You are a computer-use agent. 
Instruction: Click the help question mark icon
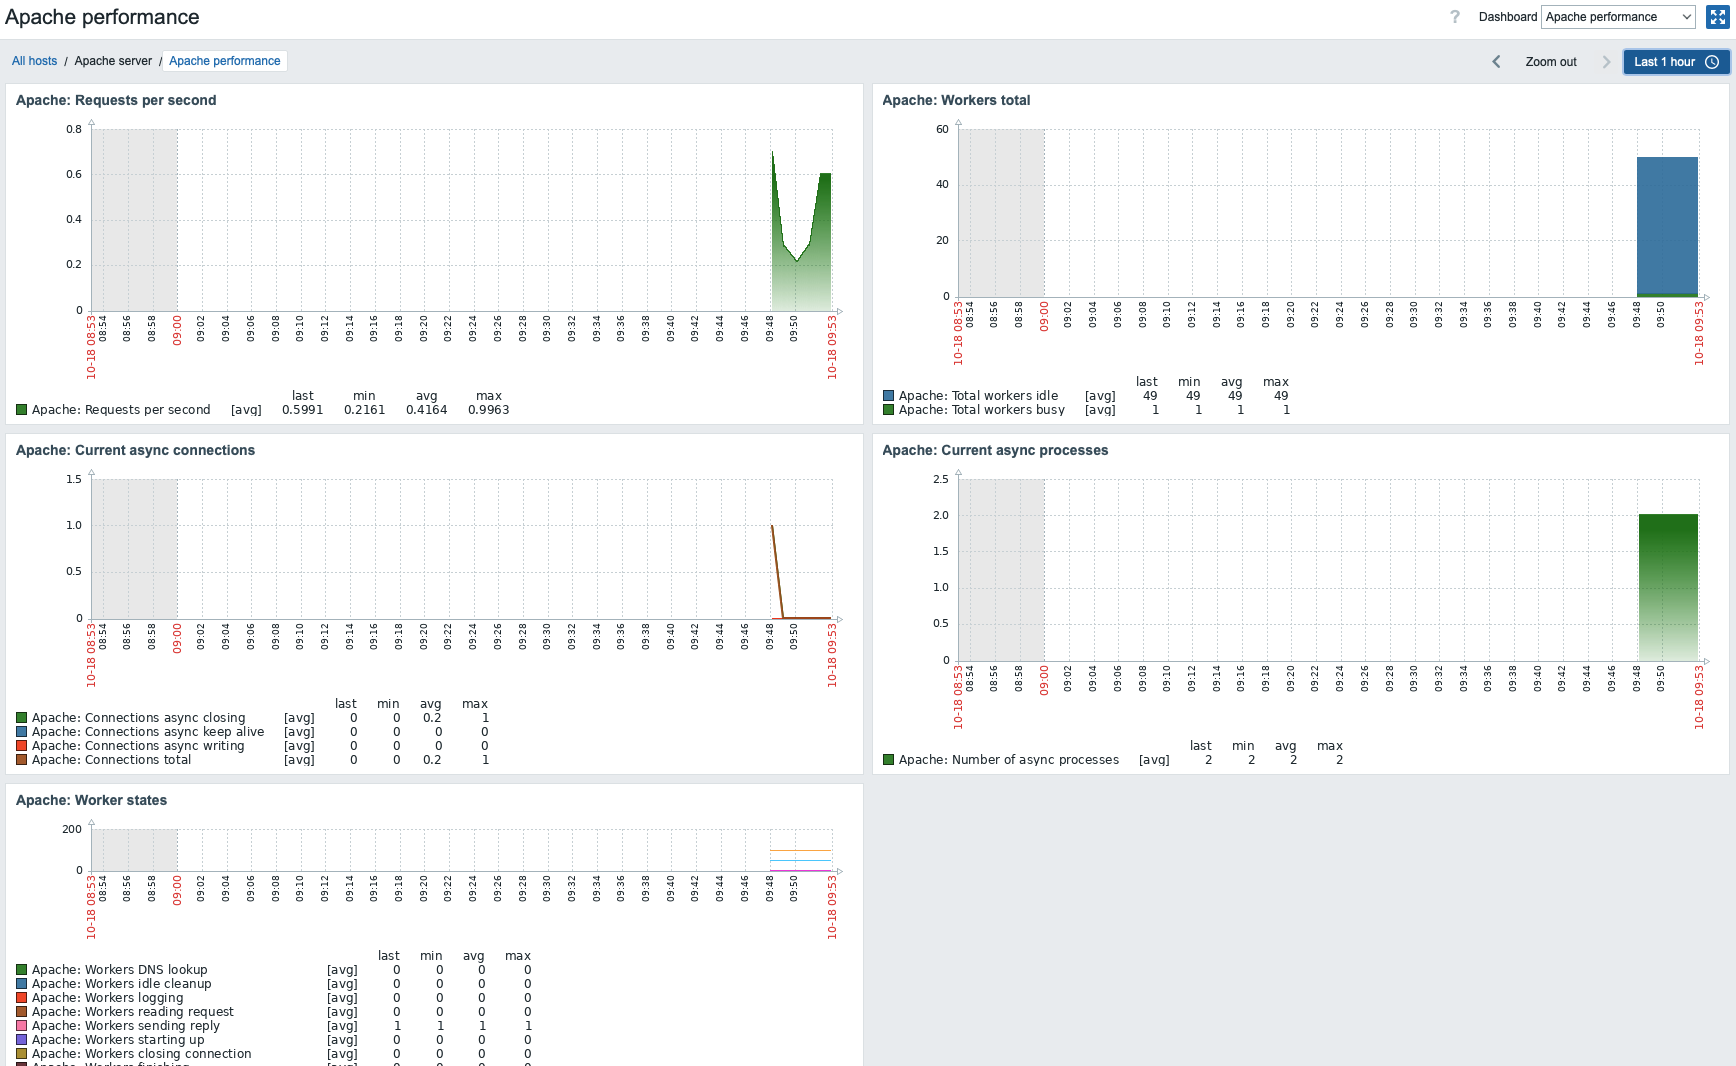[x=1455, y=17]
